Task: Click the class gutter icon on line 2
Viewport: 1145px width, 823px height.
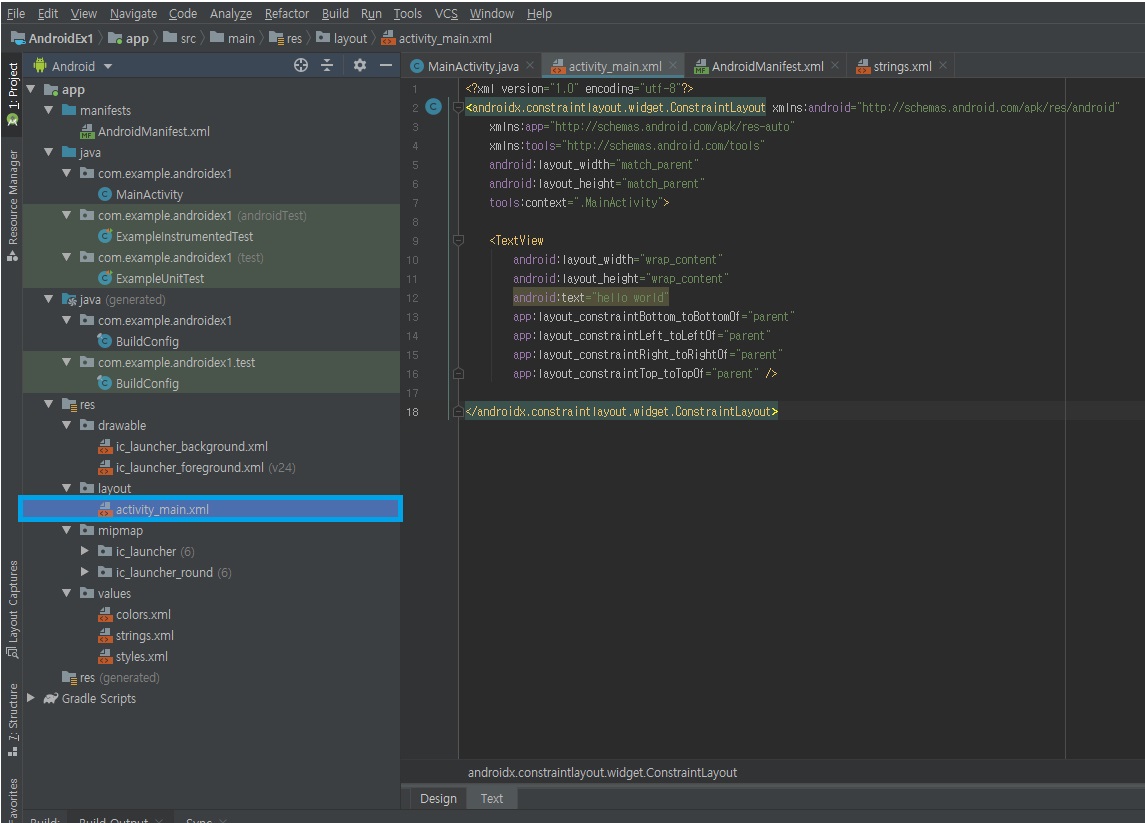Action: point(433,107)
